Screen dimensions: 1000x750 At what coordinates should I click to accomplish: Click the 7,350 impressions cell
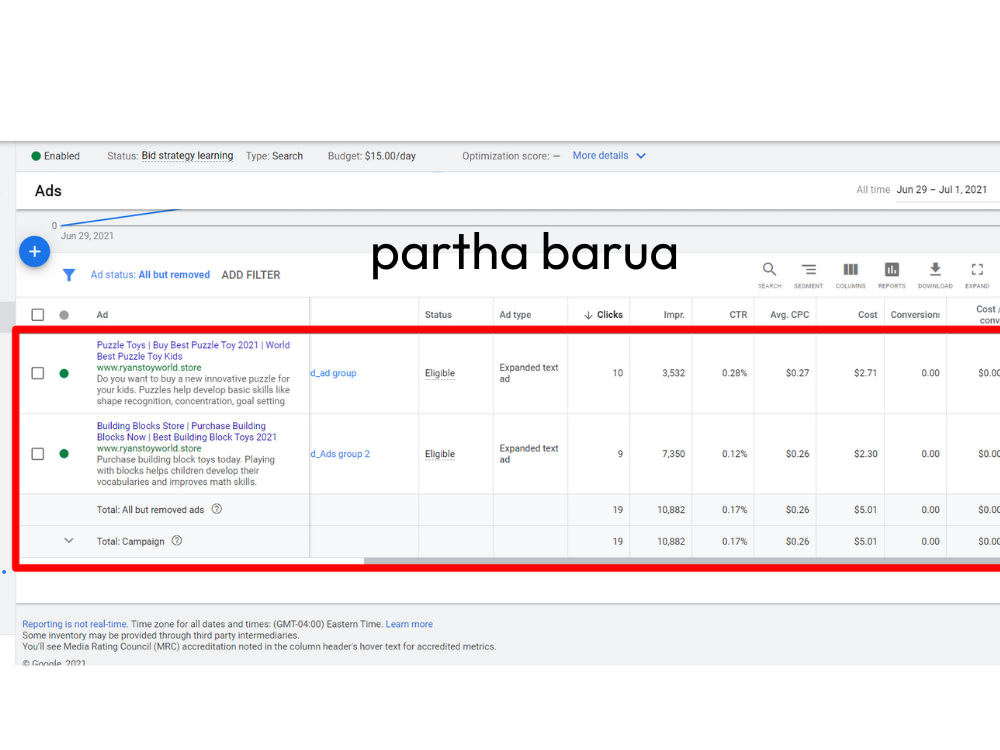tap(673, 453)
